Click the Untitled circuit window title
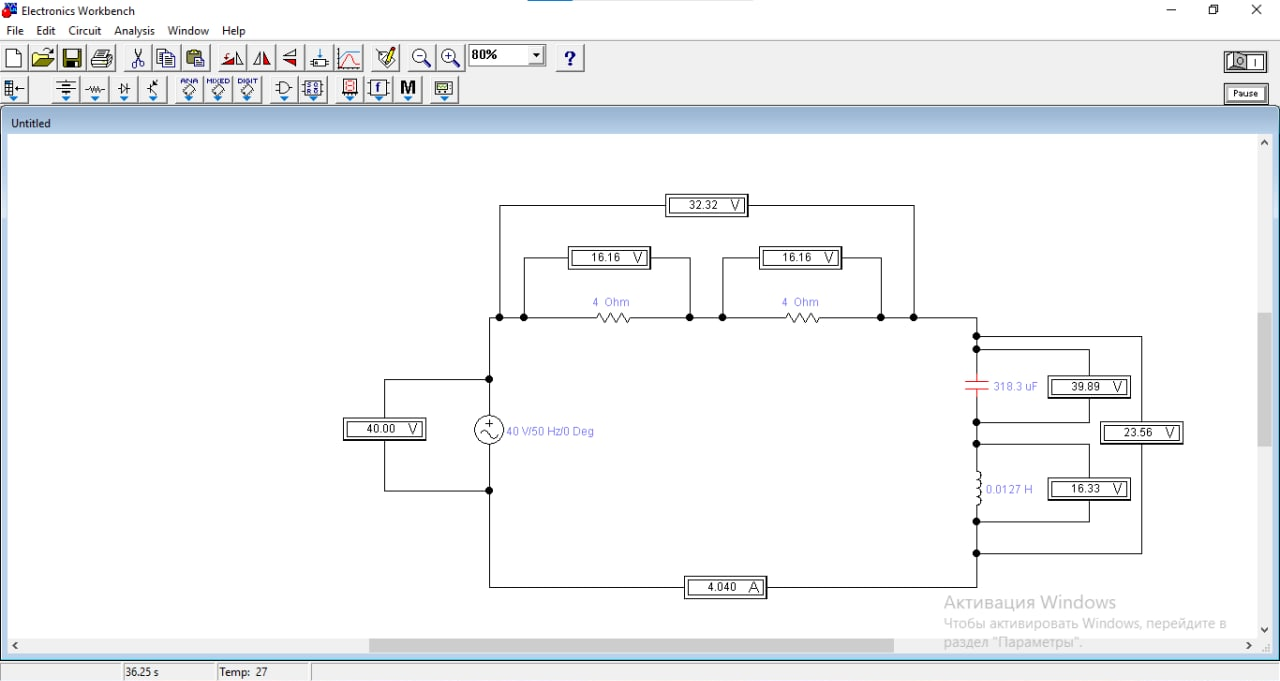Viewport: 1280px width, 681px height. [x=31, y=123]
